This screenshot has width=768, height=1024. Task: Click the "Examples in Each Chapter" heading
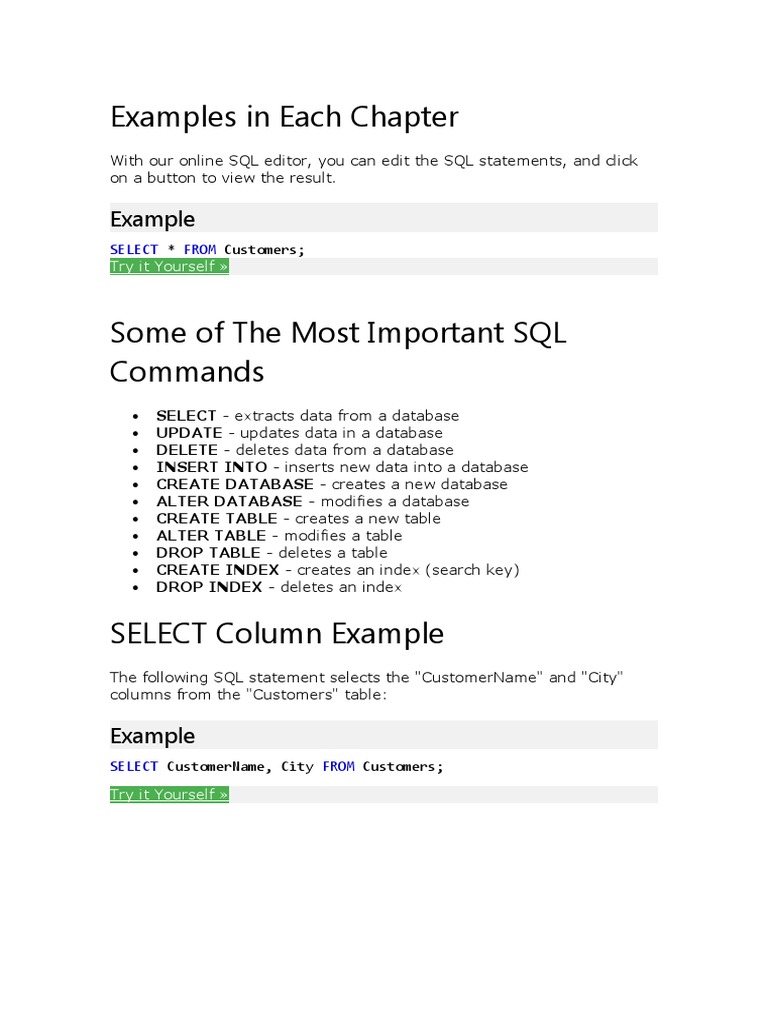284,117
